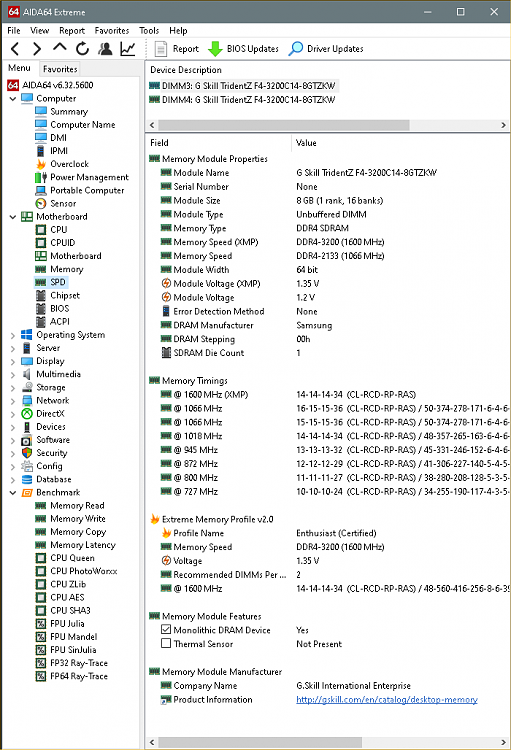
Task: Collapse the Motherboard tree node
Action: [x=13, y=217]
